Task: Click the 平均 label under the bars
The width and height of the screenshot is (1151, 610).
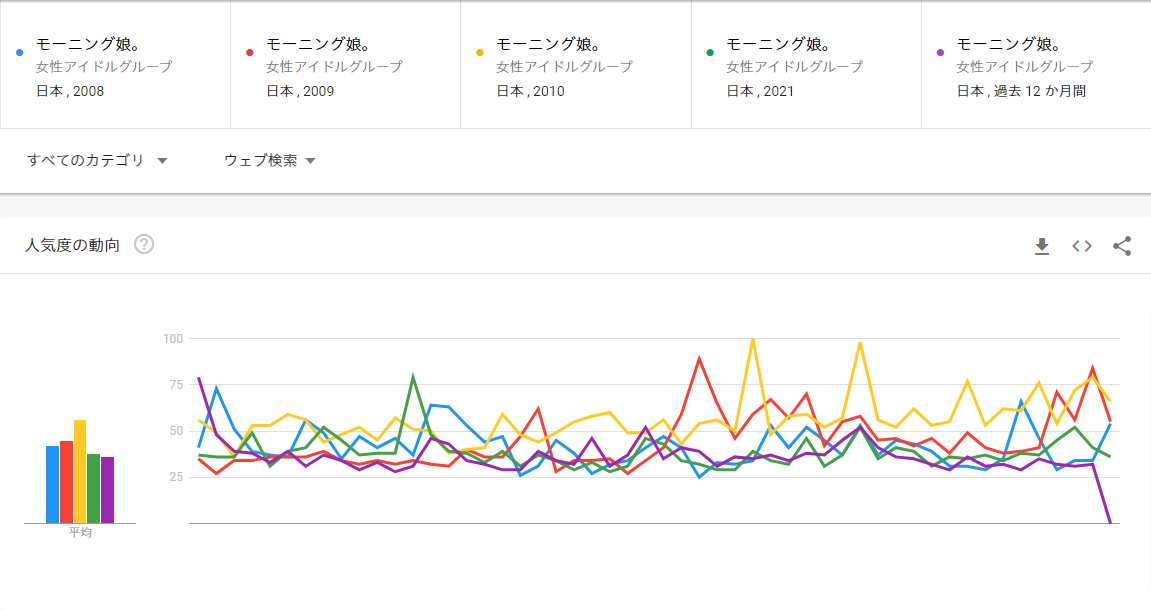Action: tap(80, 532)
